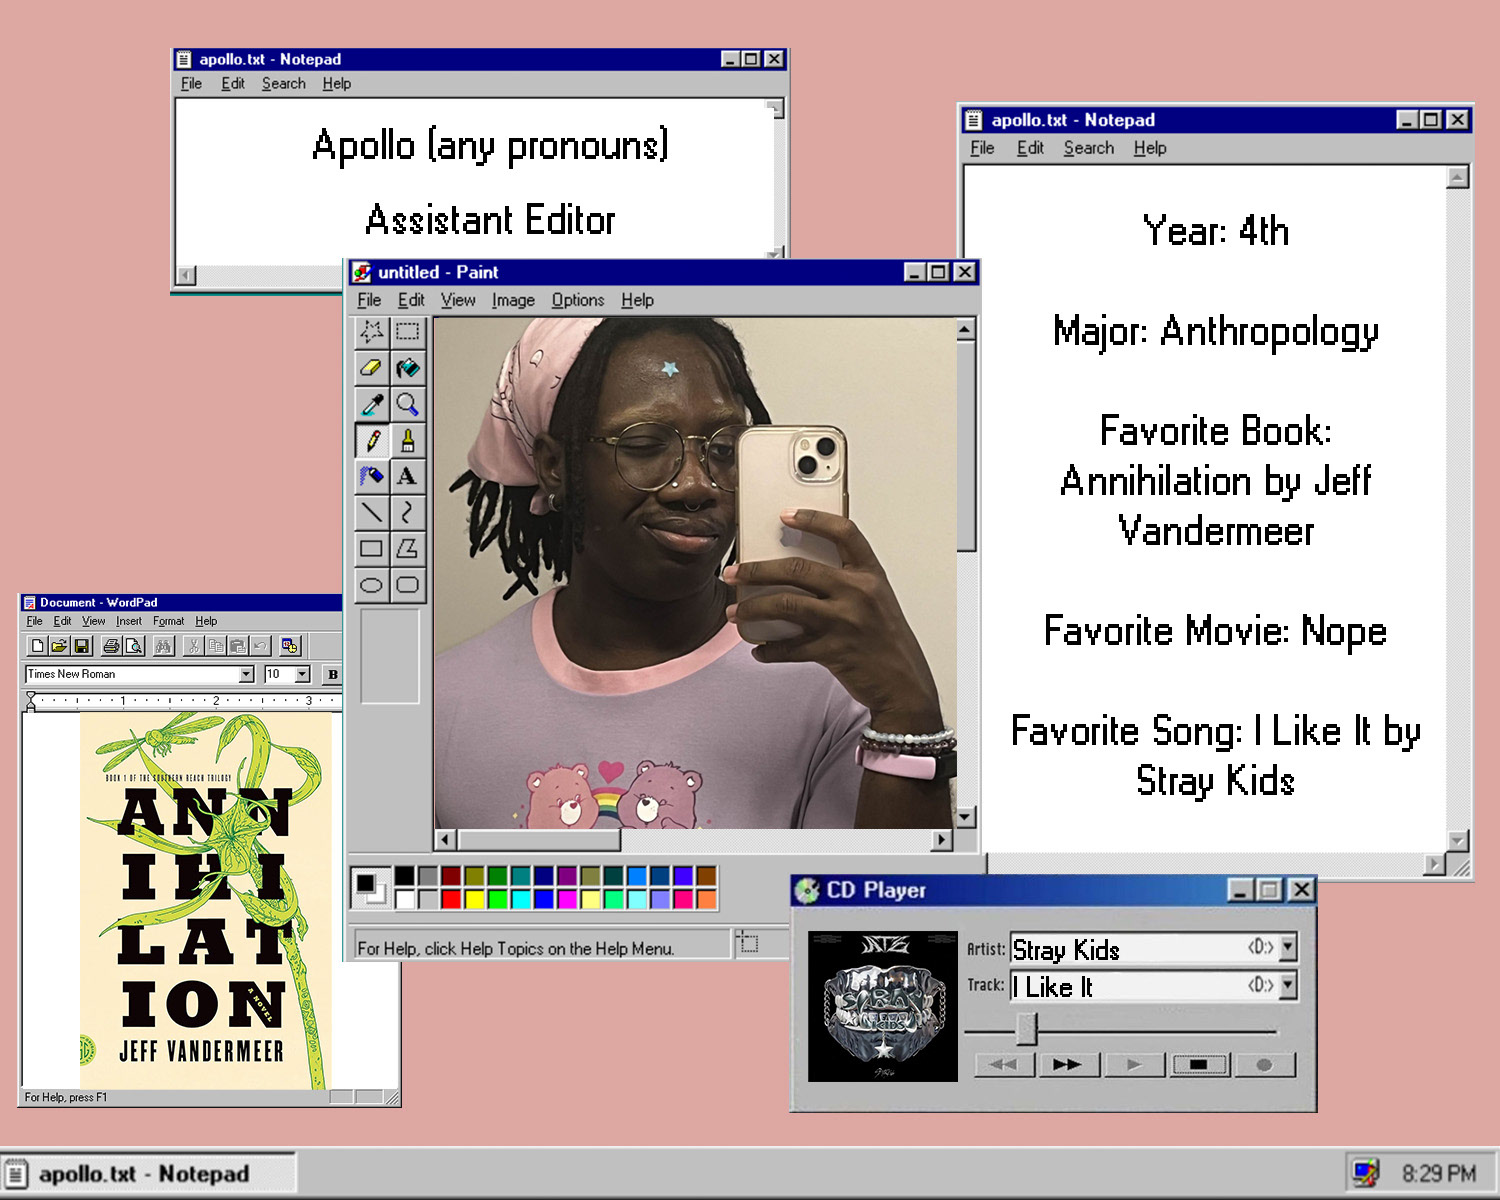
Task: Click the Find binoculars icon in WordPad
Action: pos(163,646)
